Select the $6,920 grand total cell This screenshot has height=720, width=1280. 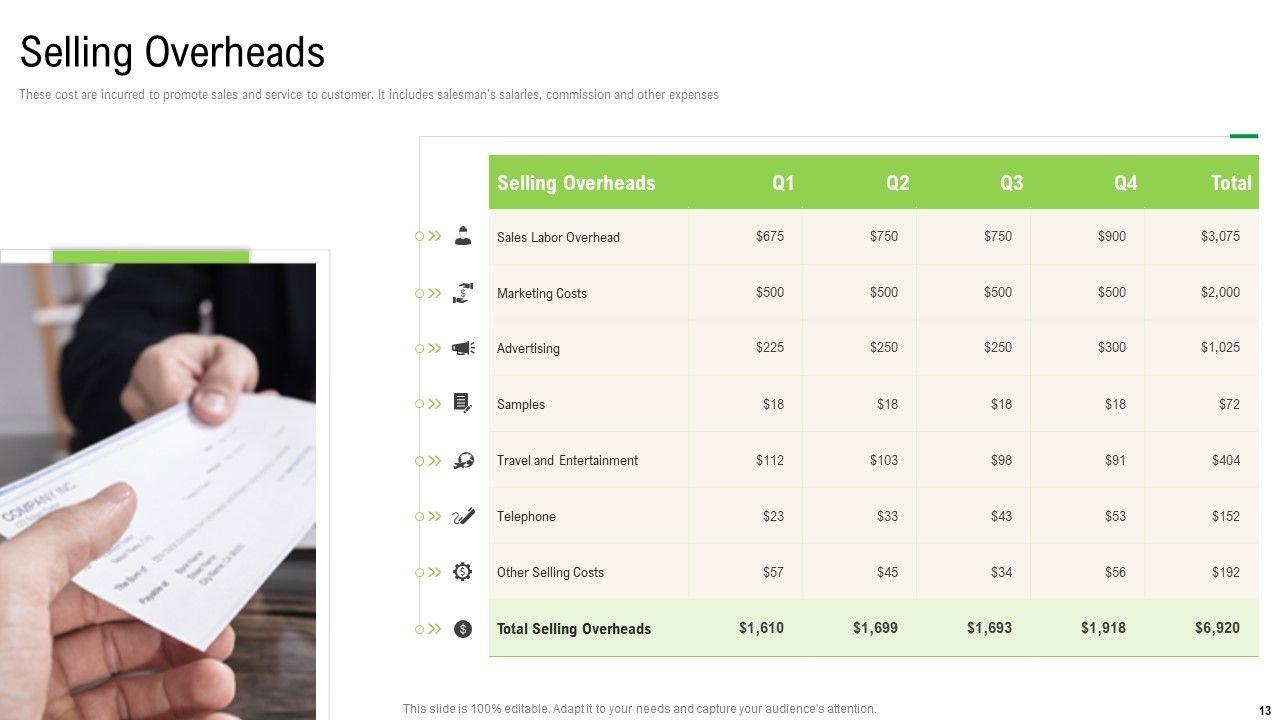coord(1217,628)
